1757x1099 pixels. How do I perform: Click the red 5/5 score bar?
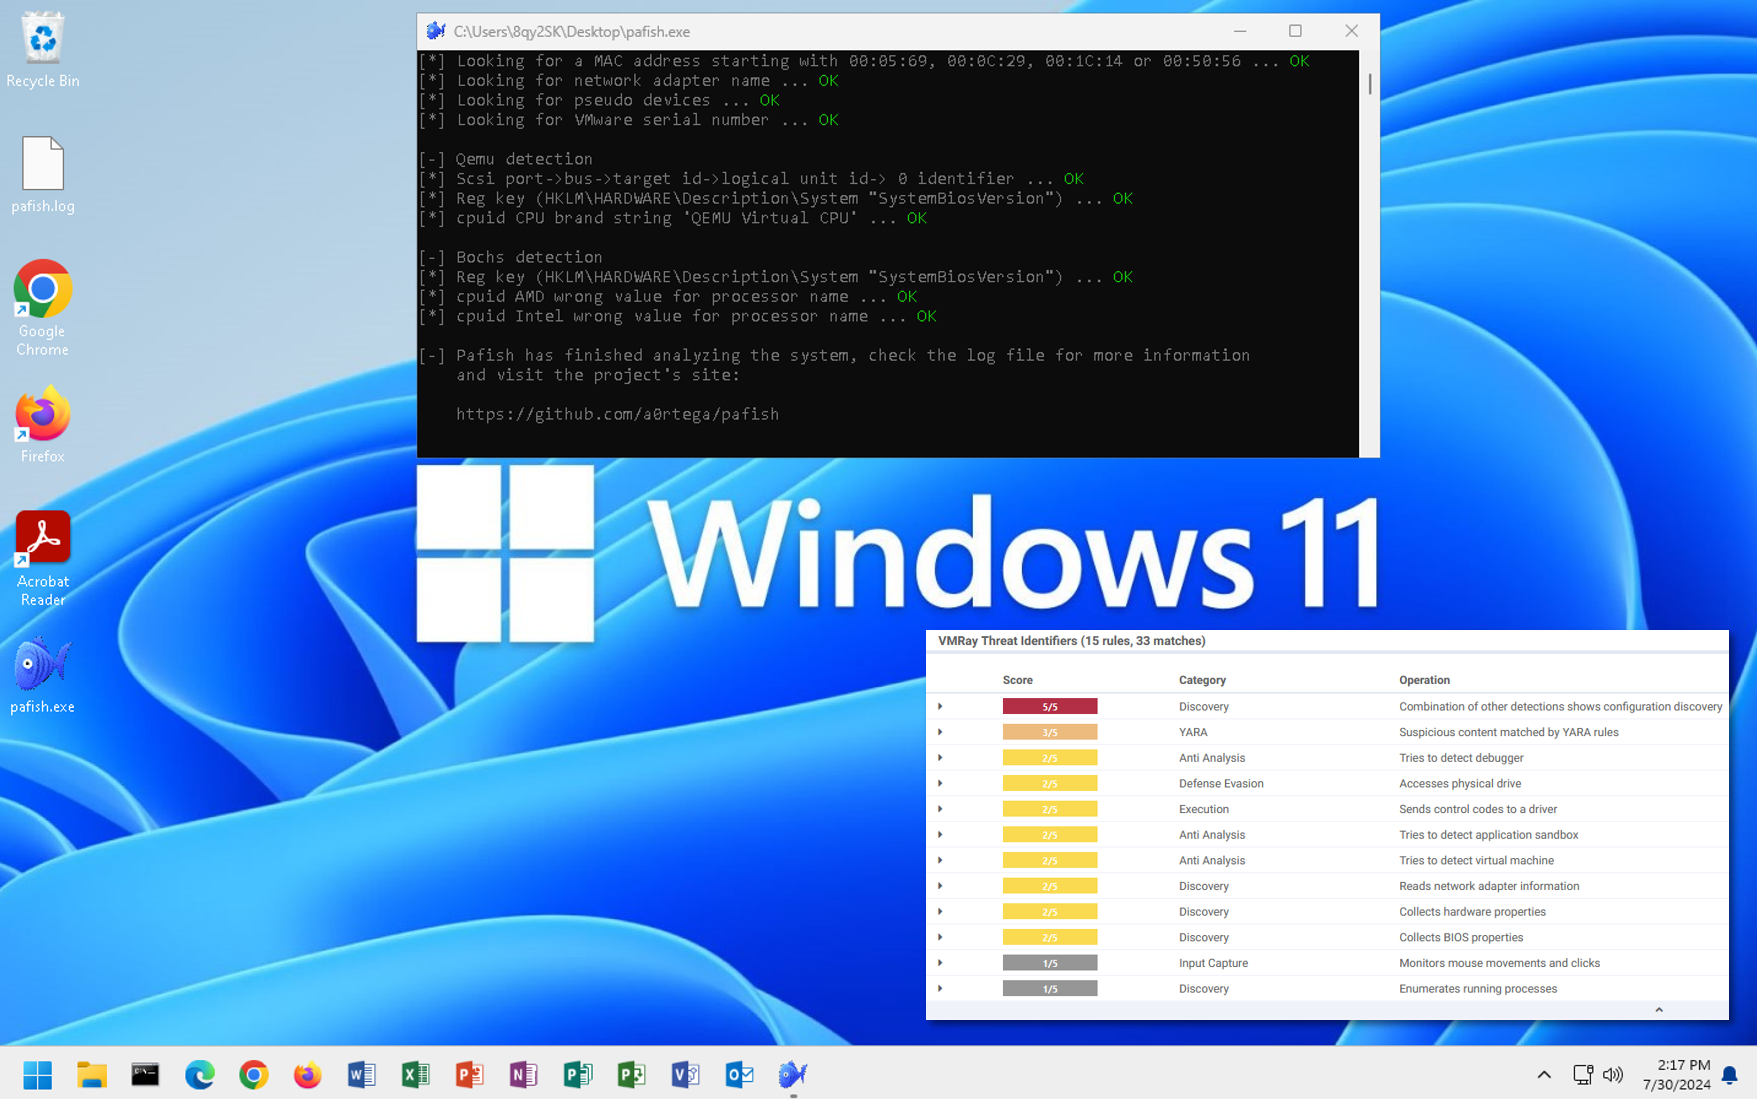click(1050, 707)
